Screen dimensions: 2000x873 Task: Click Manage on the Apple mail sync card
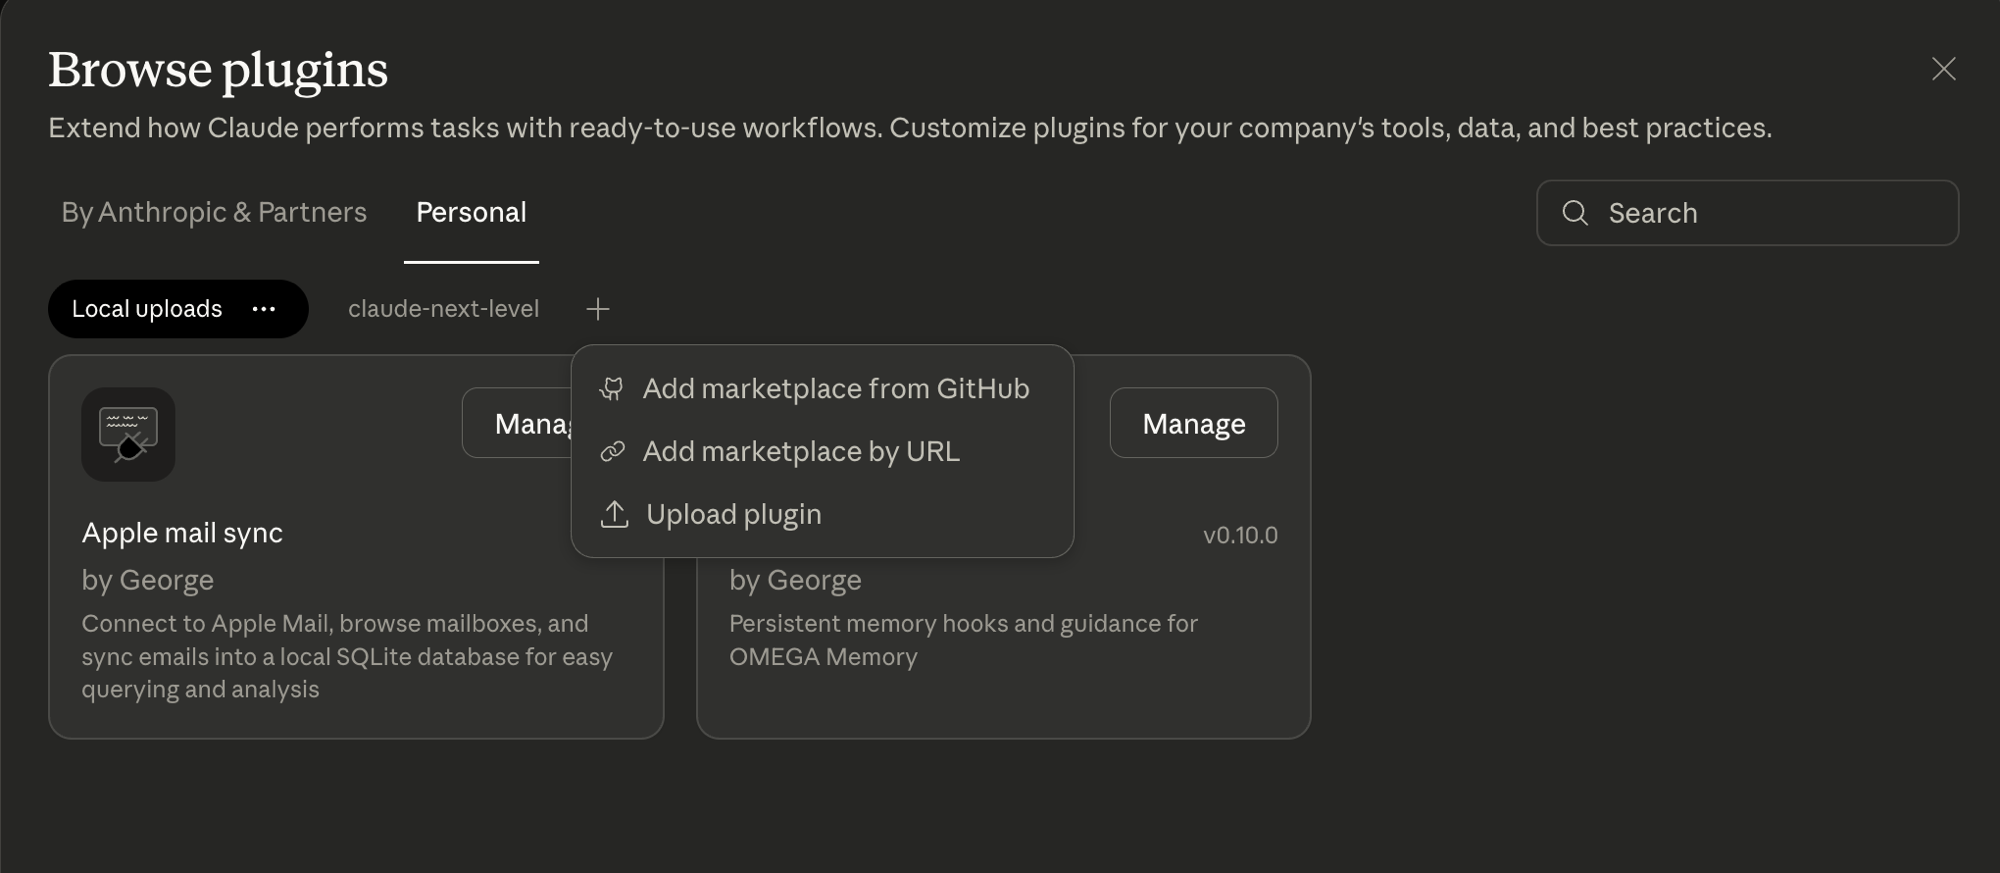click(x=518, y=423)
